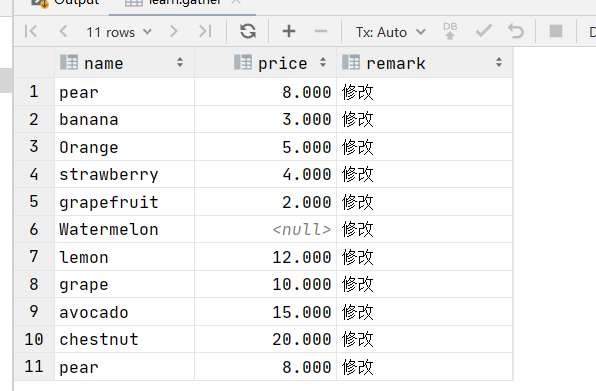This screenshot has width=596, height=391.
Task: Submit changes to the DB icon
Action: pyautogui.click(x=450, y=31)
